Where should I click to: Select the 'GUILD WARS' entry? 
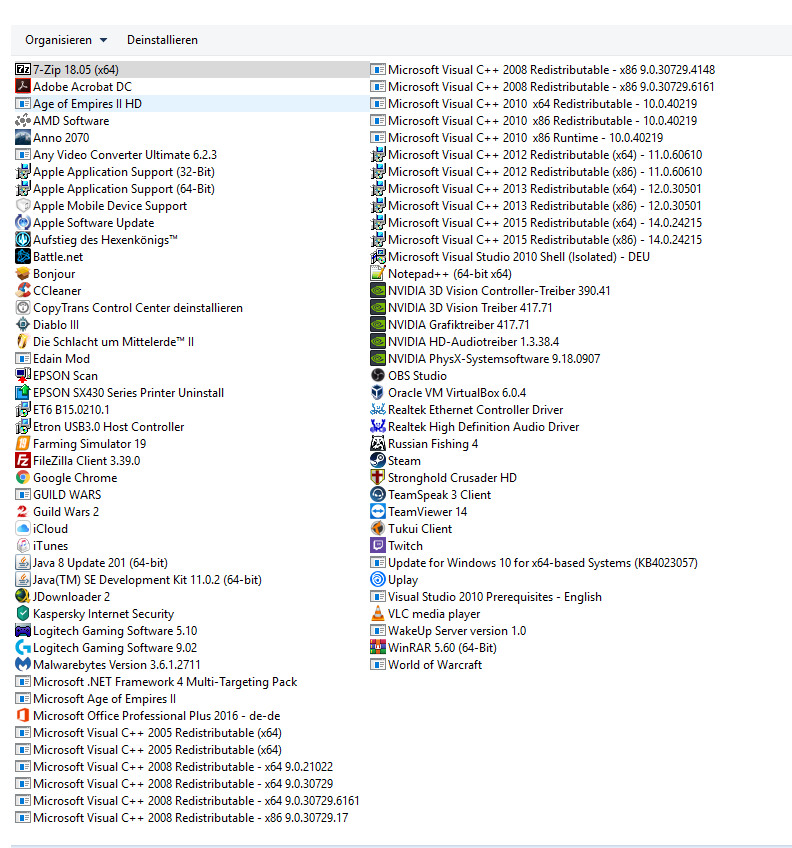pyautogui.click(x=58, y=494)
